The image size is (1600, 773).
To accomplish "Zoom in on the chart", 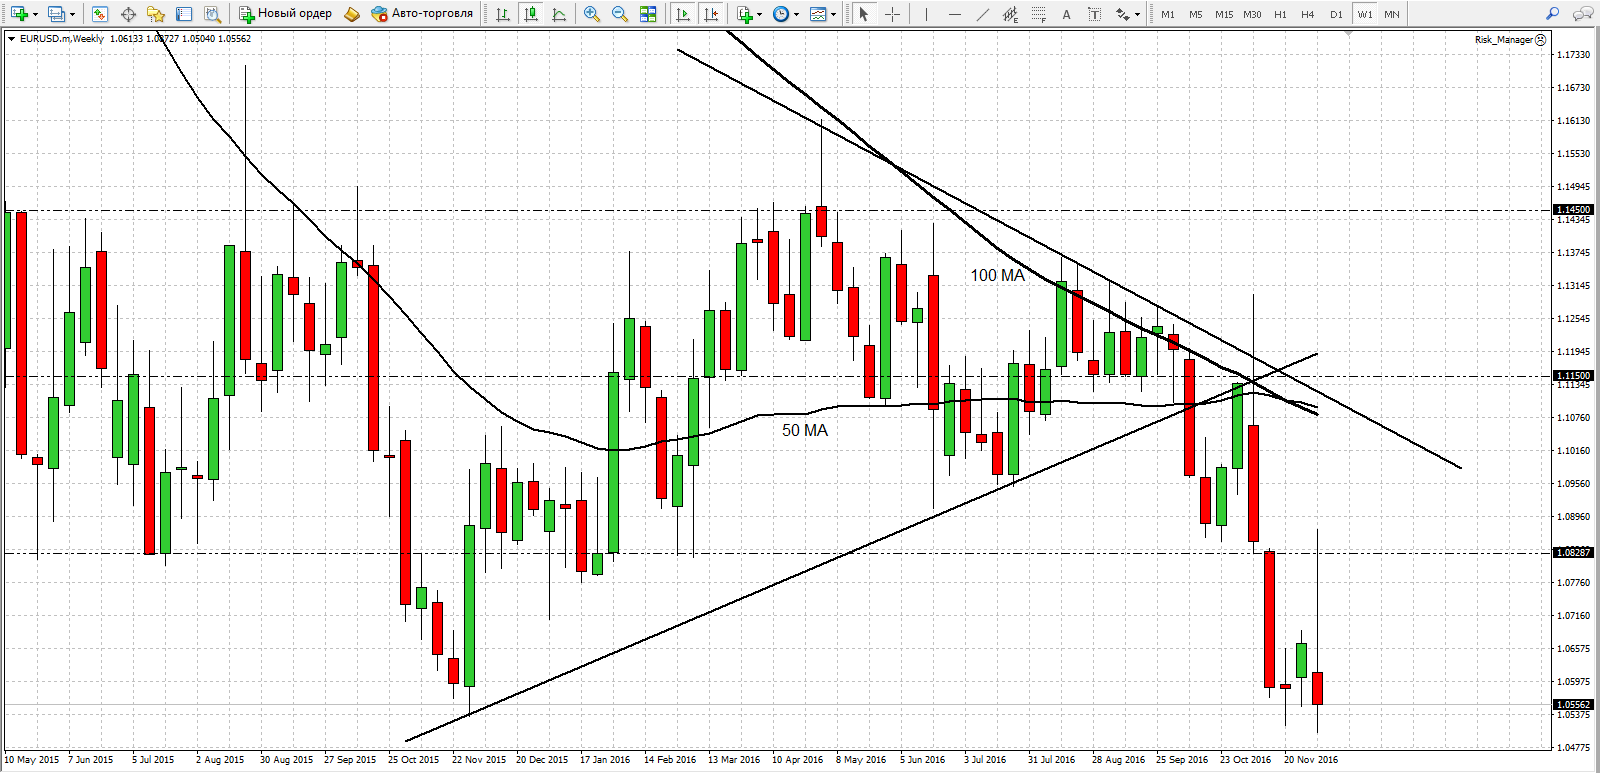I will tap(592, 14).
